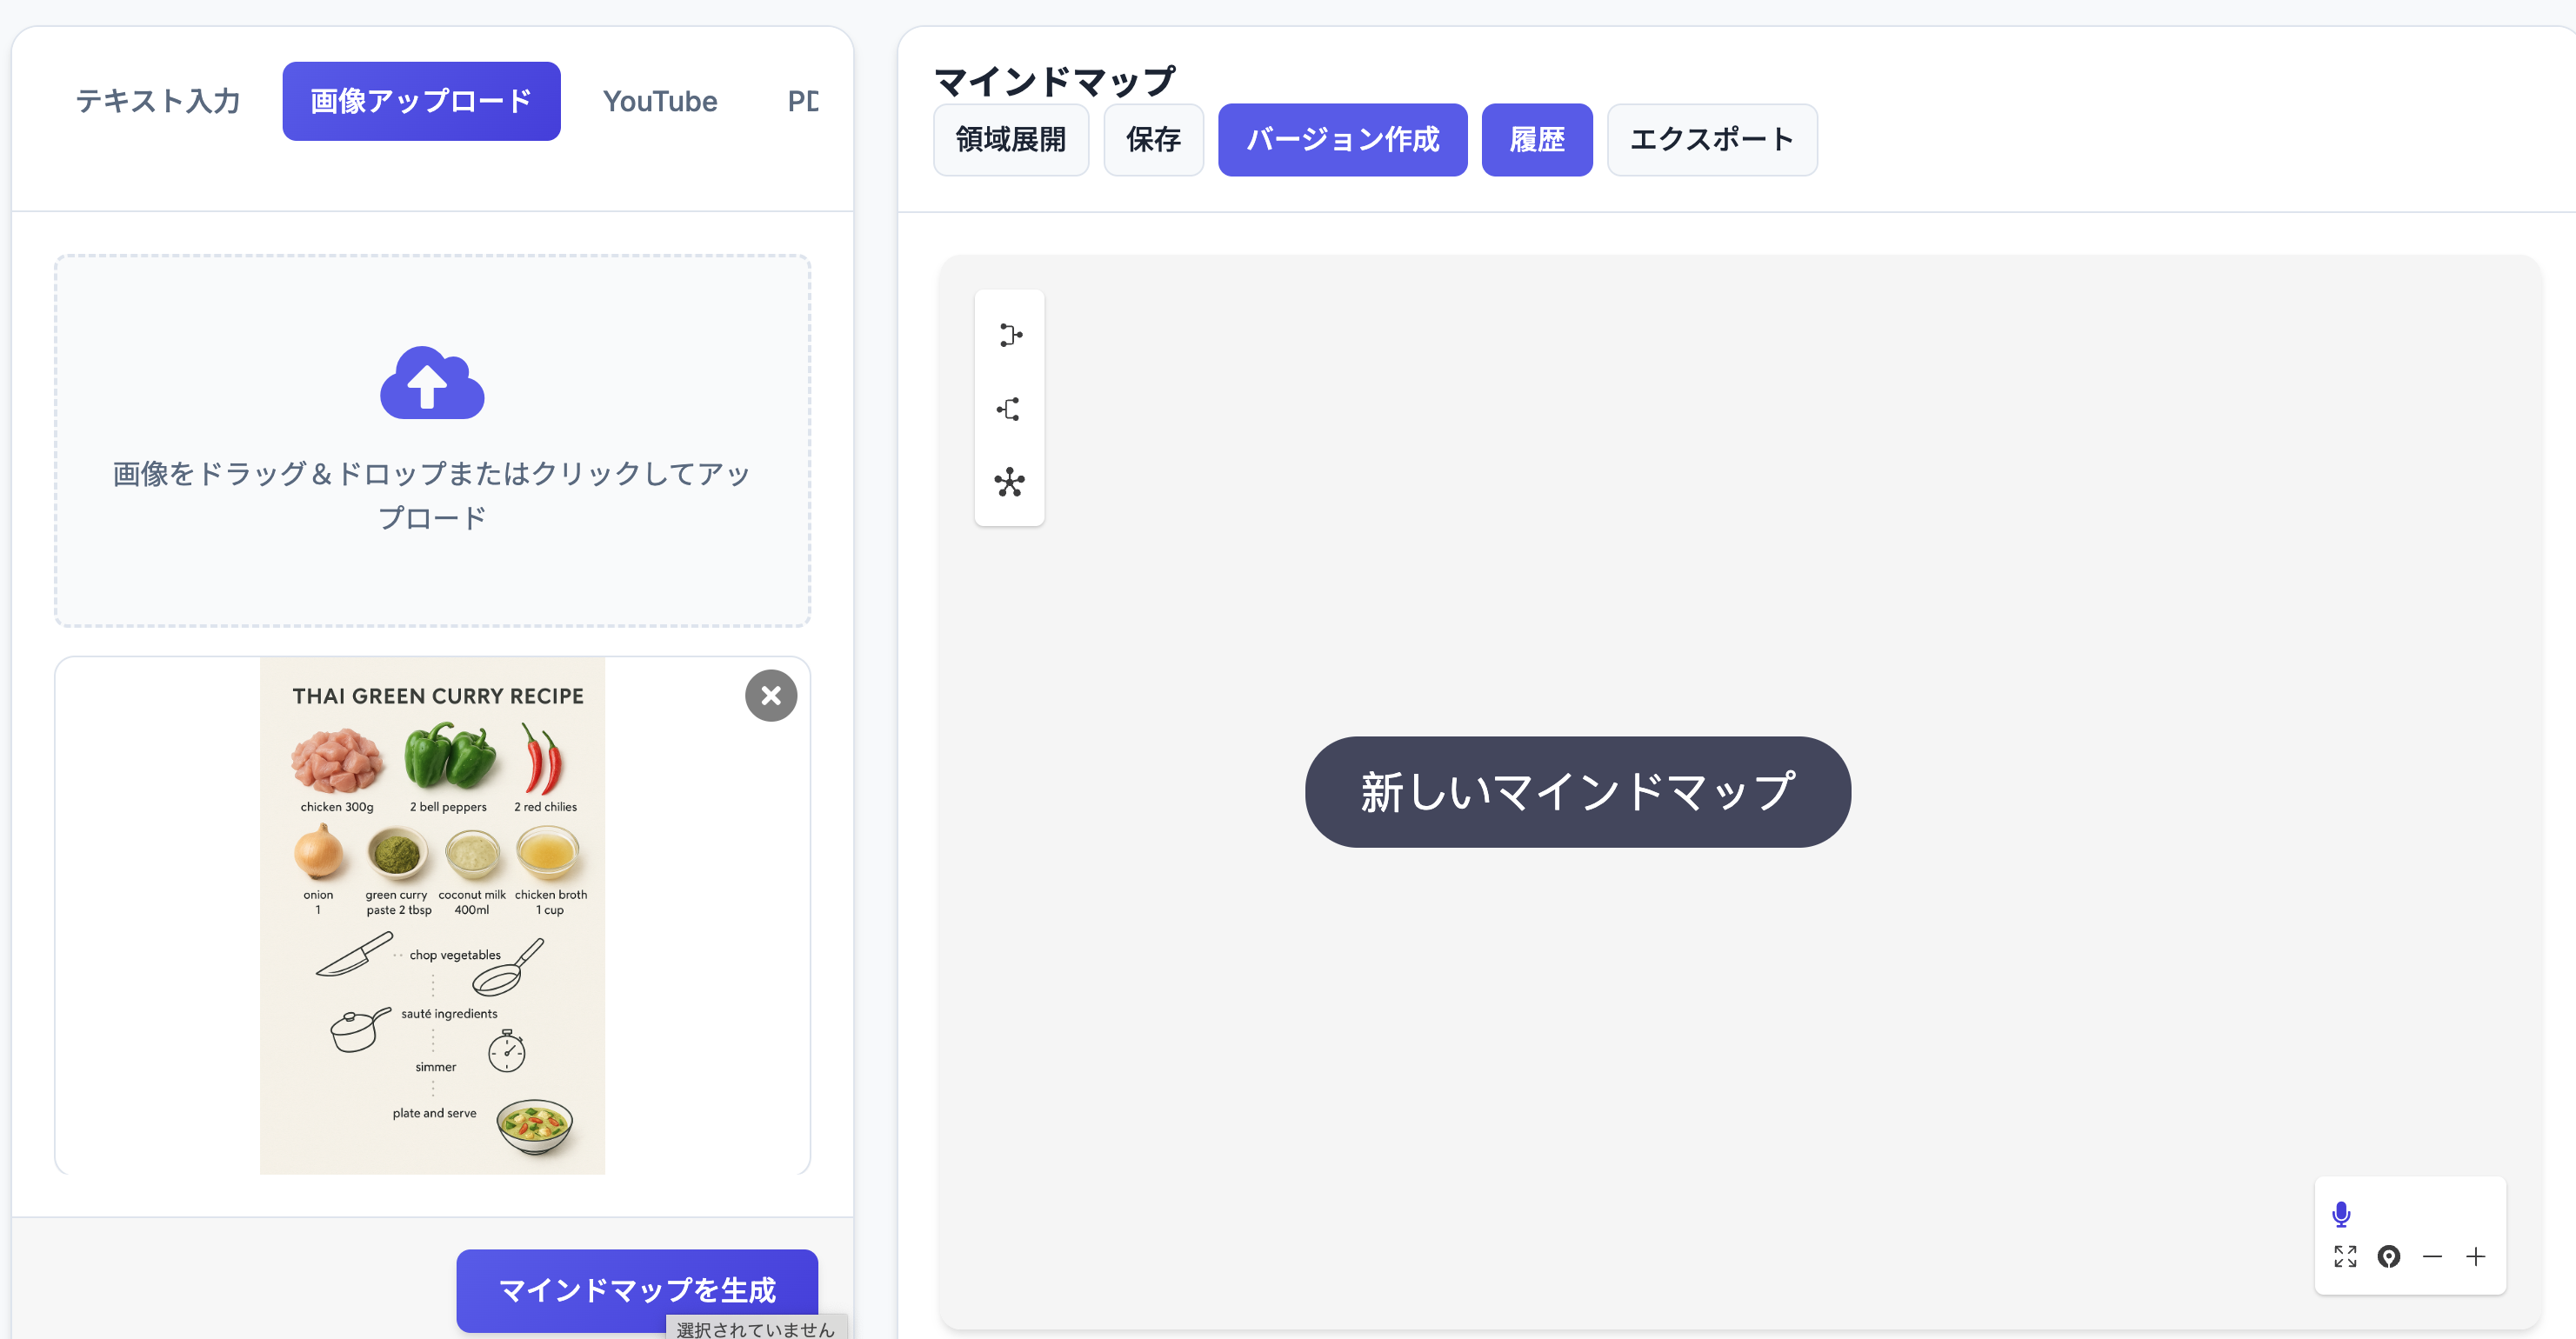Select the radial mind map layout icon

click(x=1010, y=483)
